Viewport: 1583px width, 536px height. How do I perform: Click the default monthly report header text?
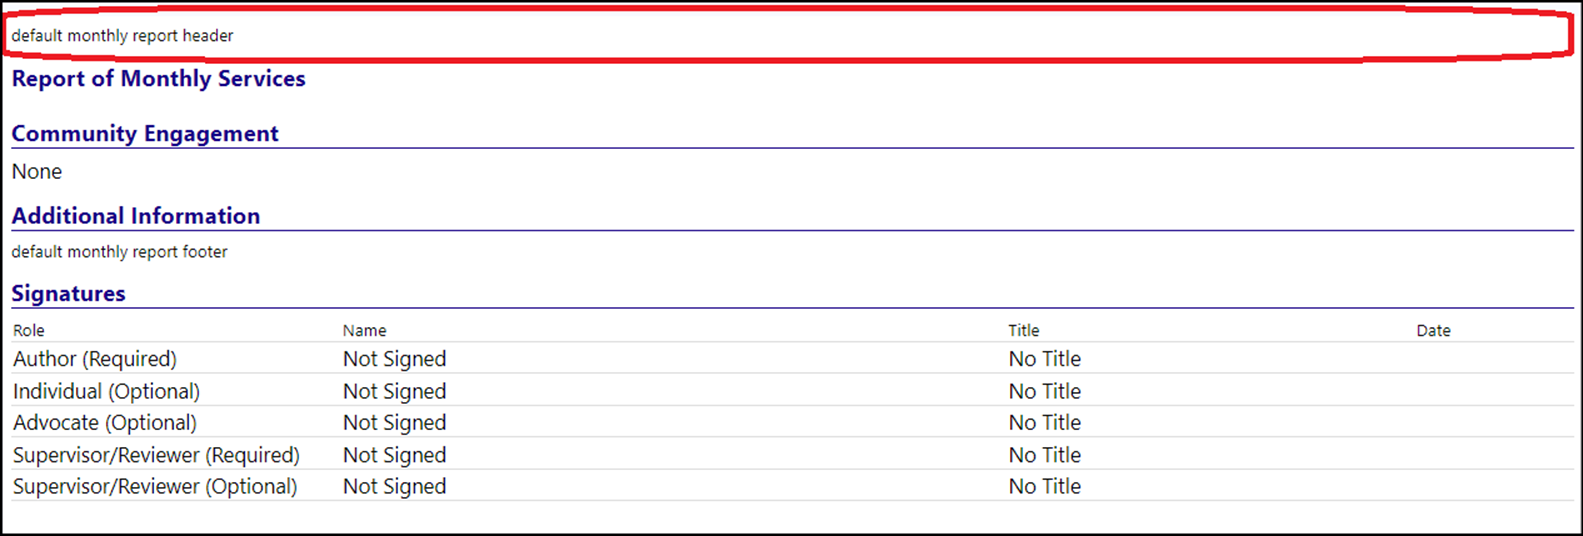pyautogui.click(x=122, y=36)
